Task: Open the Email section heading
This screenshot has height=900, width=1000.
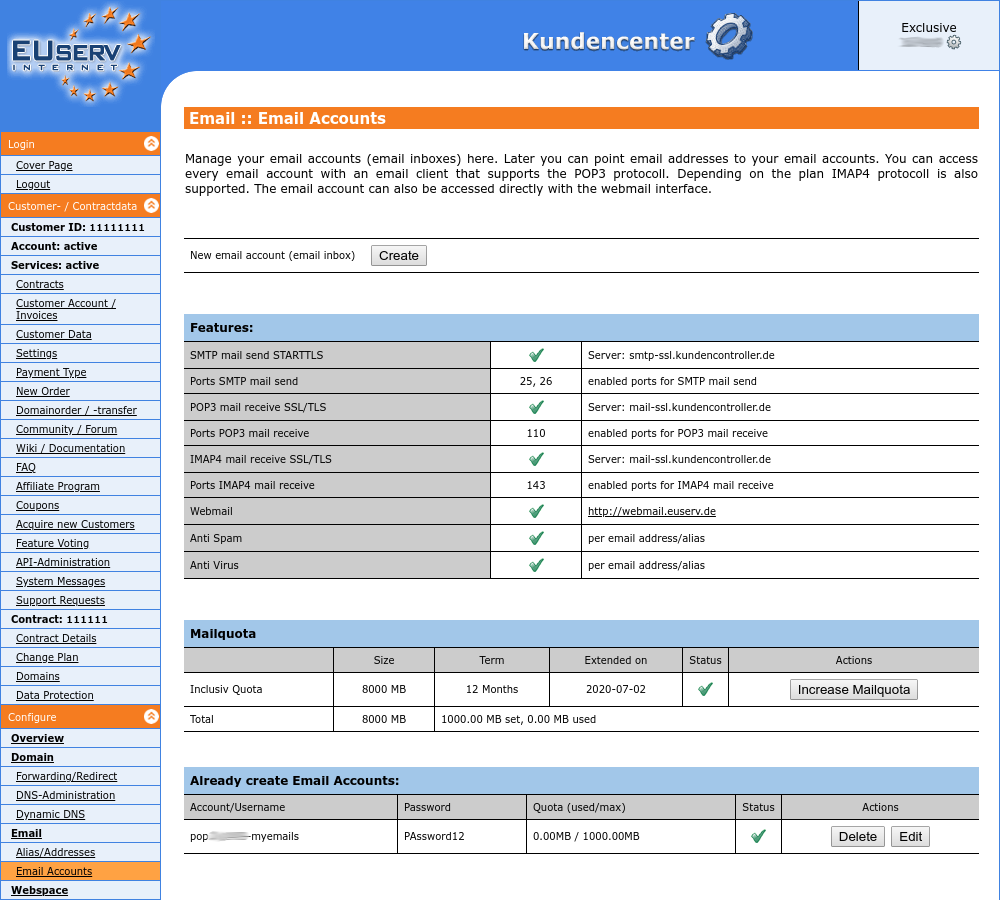Action: point(26,833)
